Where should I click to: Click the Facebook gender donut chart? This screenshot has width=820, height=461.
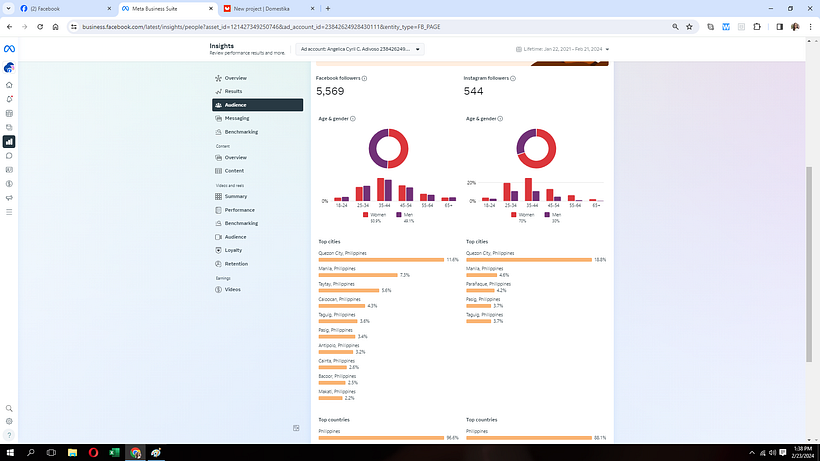coord(389,148)
